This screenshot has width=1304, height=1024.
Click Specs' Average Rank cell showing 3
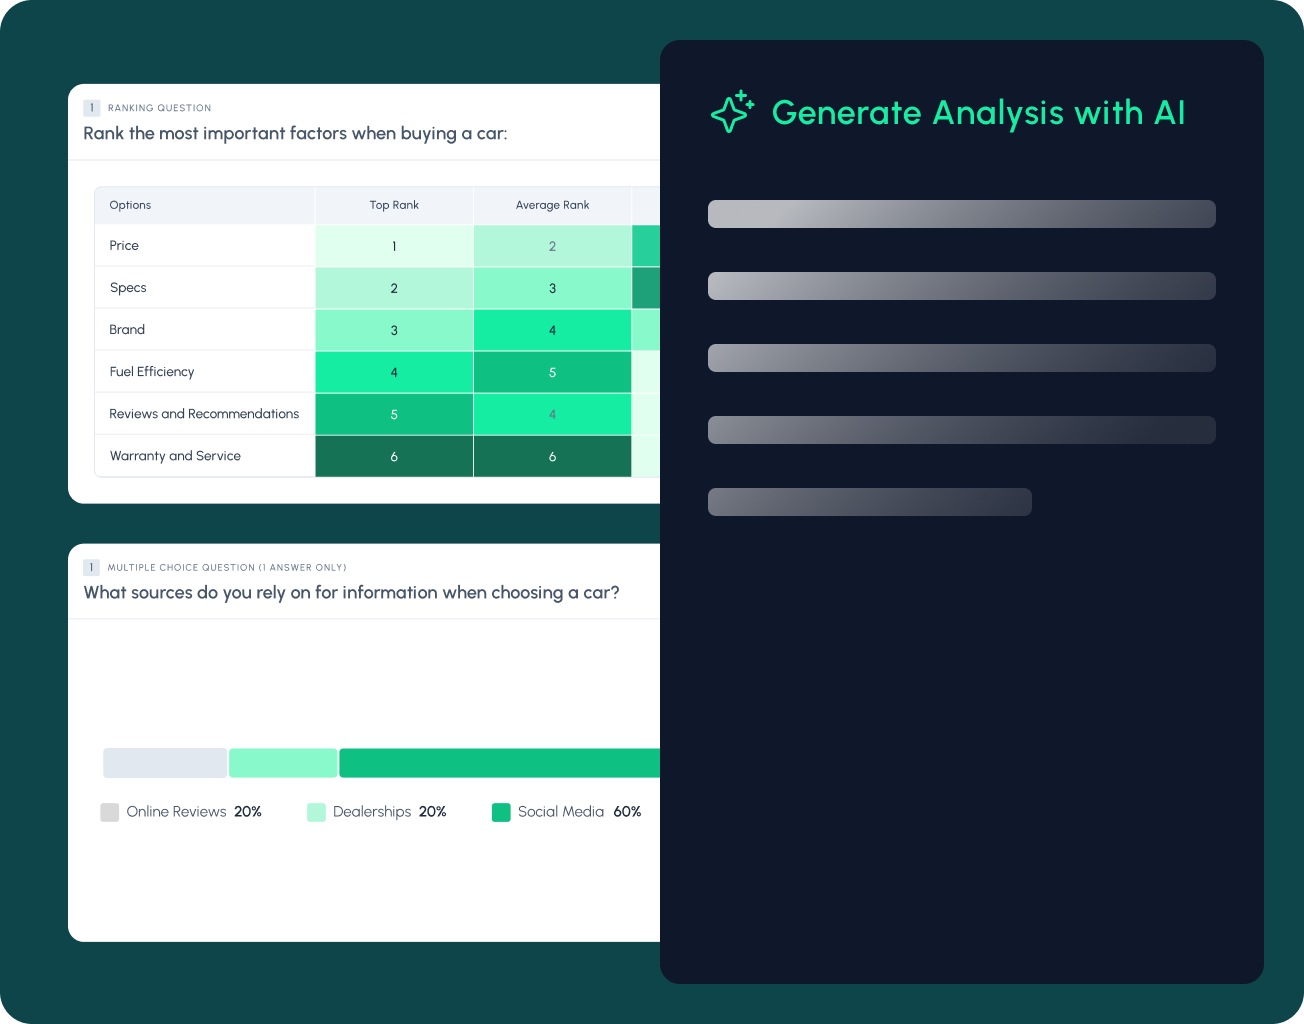point(552,288)
